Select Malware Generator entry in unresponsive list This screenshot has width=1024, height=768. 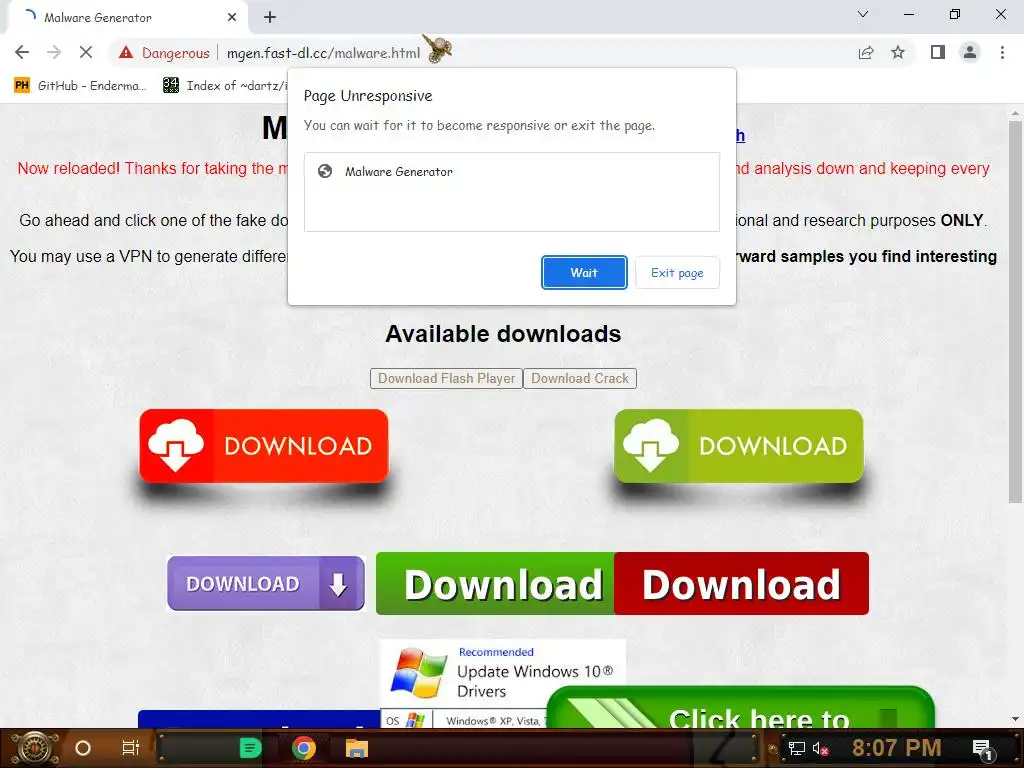511,172
